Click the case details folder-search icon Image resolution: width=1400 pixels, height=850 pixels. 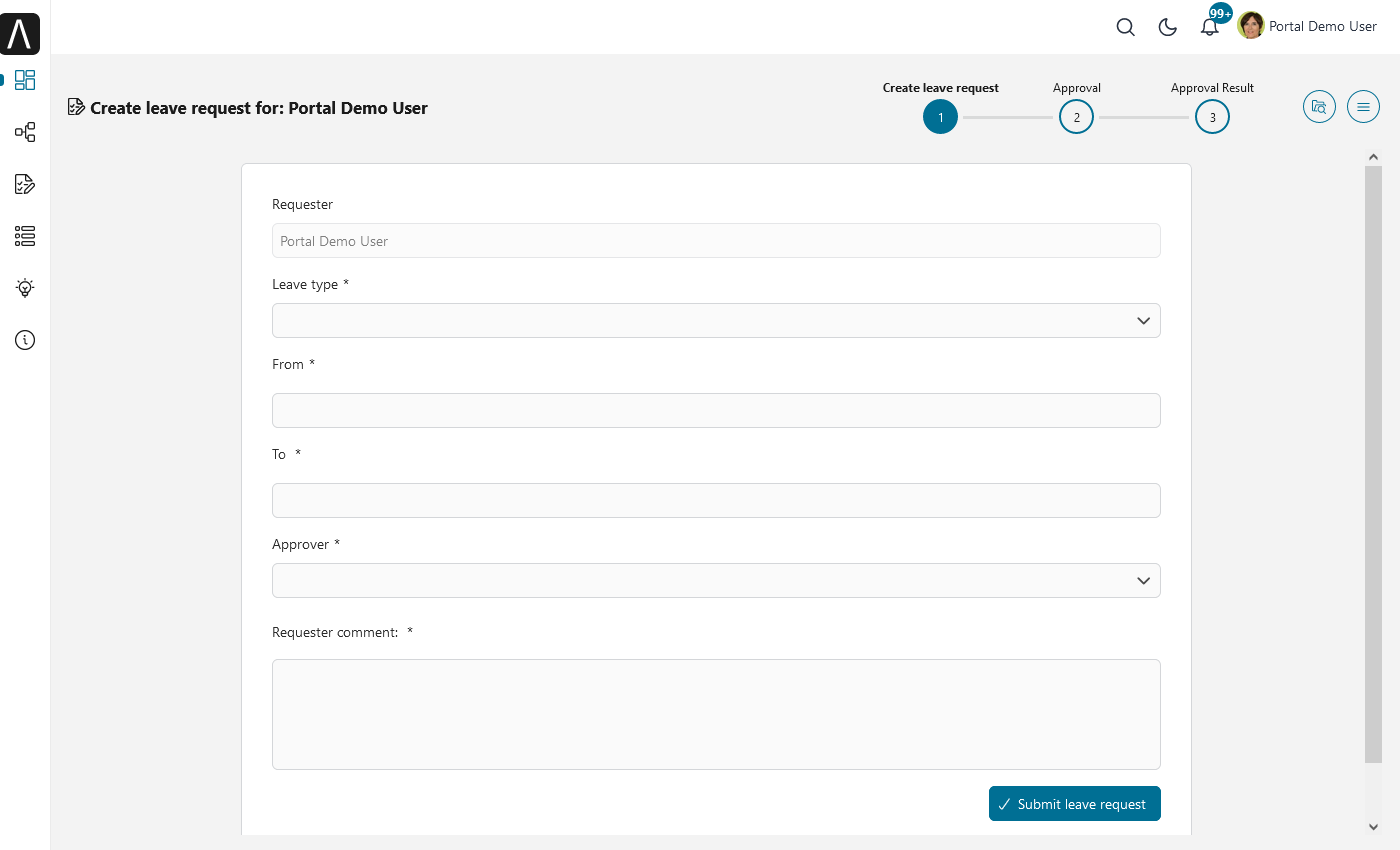pyautogui.click(x=1319, y=106)
